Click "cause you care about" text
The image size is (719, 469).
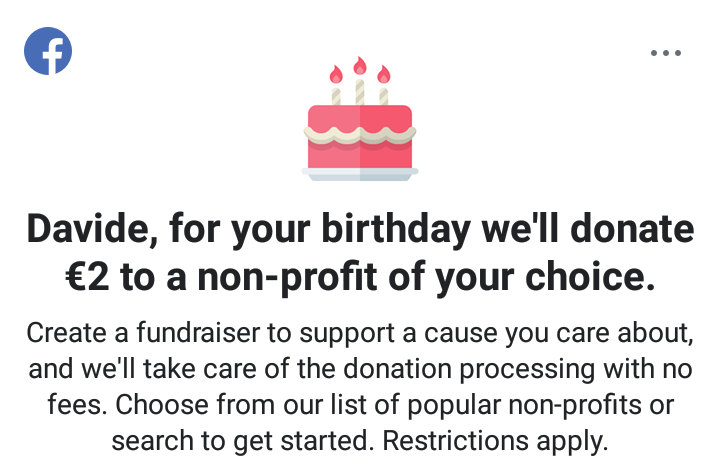coord(559,333)
